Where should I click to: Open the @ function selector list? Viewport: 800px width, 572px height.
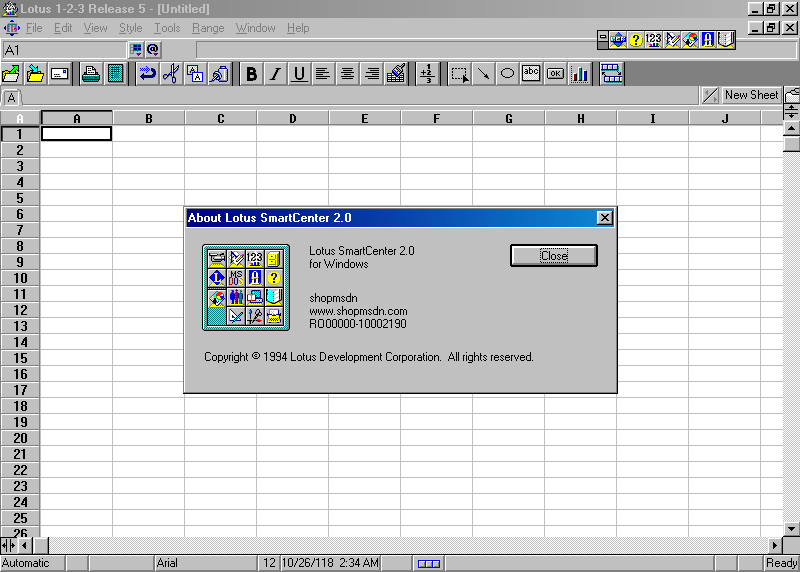(154, 49)
